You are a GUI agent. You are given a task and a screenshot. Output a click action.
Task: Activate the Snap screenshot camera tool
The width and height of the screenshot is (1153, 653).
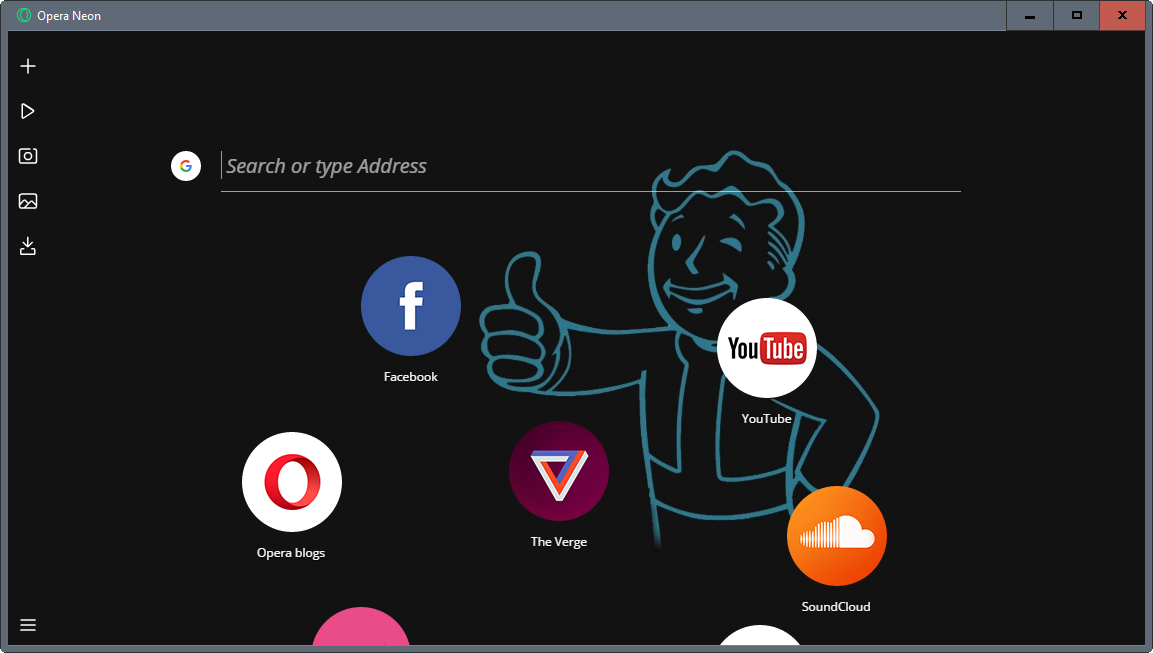28,156
